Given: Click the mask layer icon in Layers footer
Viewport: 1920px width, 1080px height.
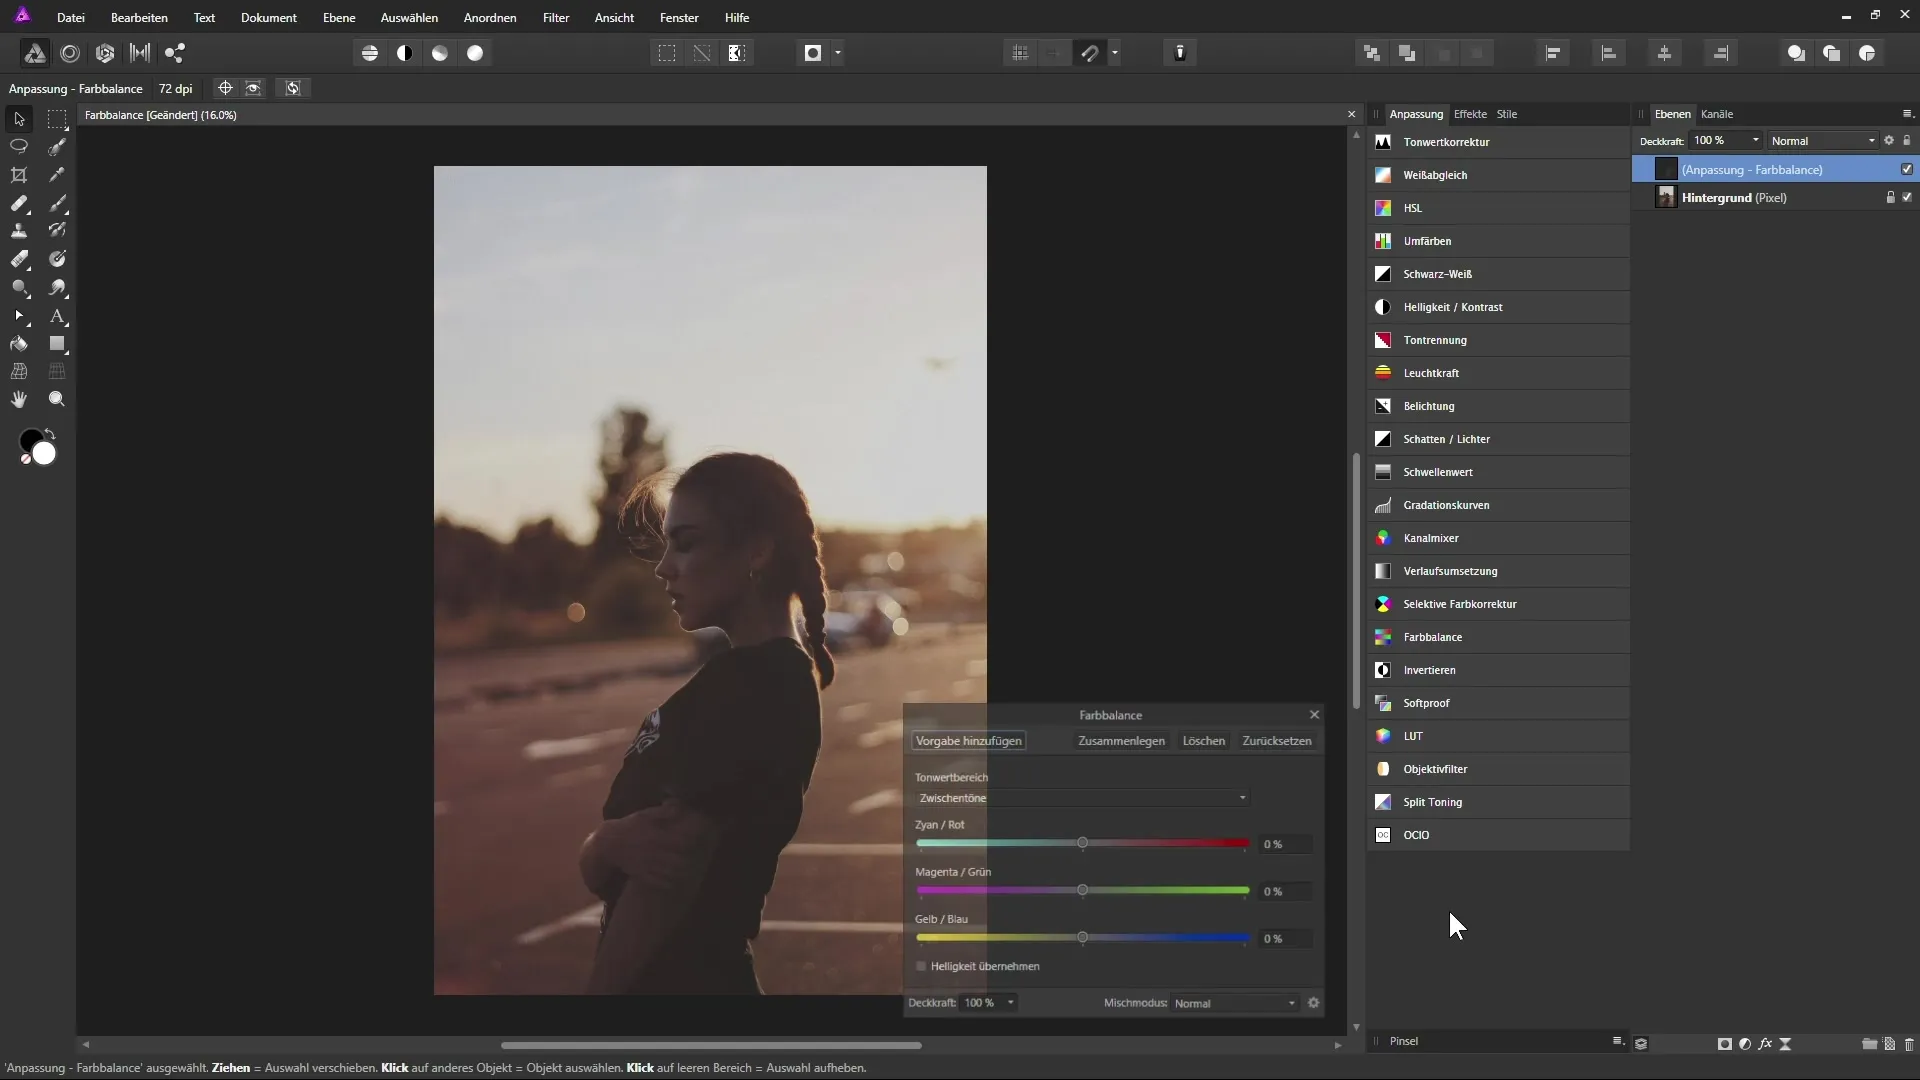Looking at the screenshot, I should (x=1725, y=1044).
